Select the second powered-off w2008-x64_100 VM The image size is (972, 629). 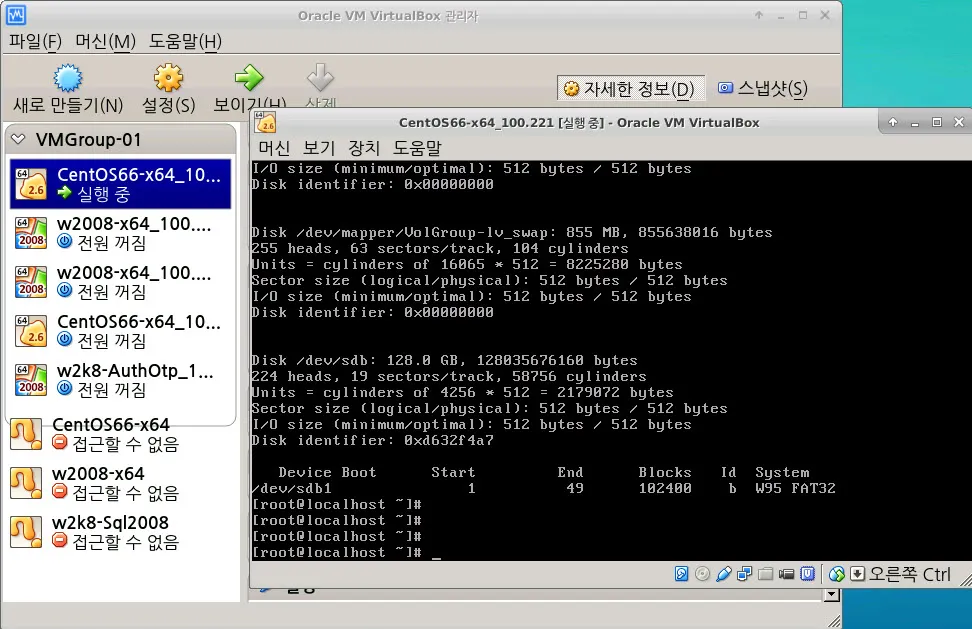click(x=120, y=281)
